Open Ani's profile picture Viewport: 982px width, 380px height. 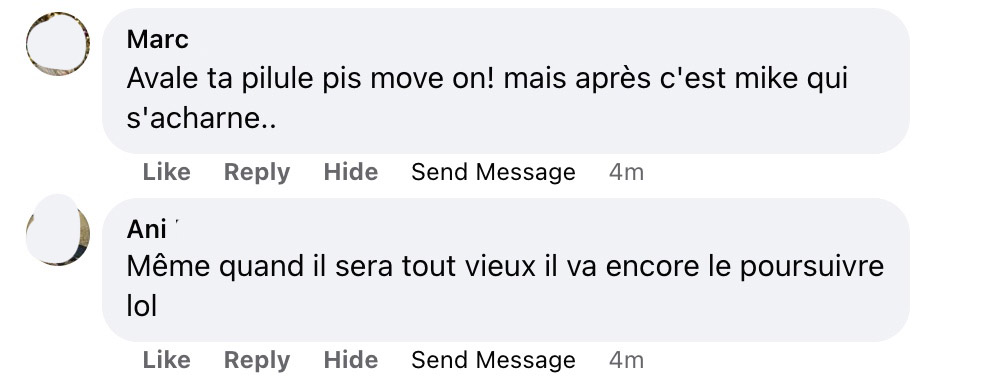point(58,232)
